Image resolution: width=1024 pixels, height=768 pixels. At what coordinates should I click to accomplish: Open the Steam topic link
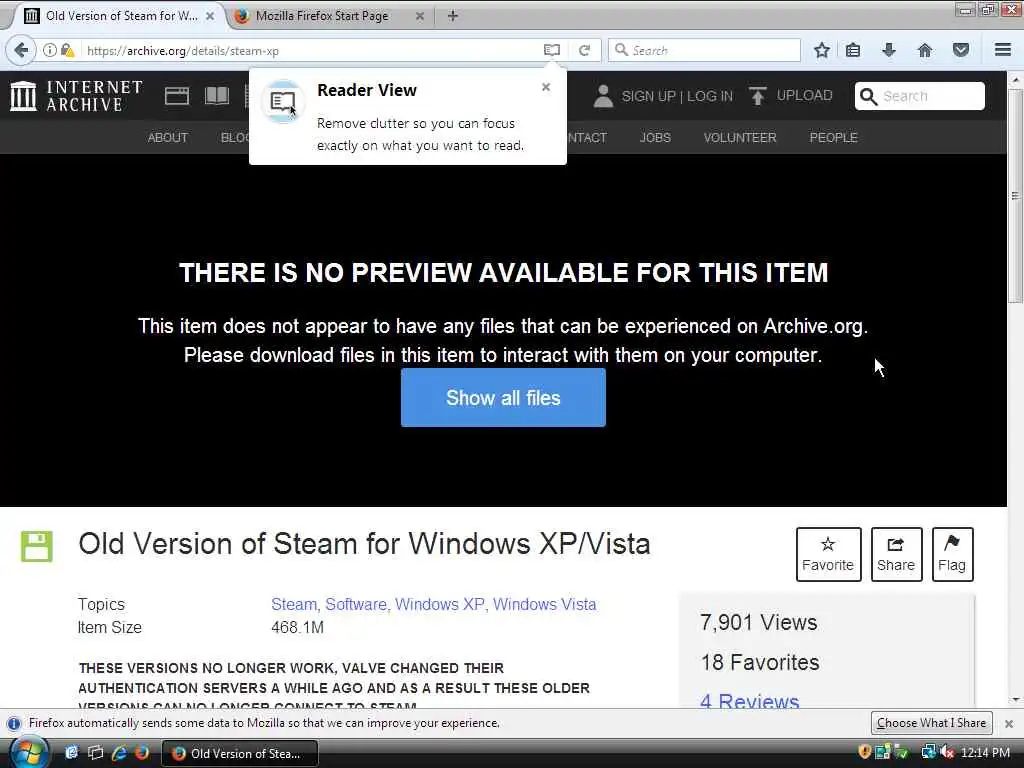click(x=294, y=605)
